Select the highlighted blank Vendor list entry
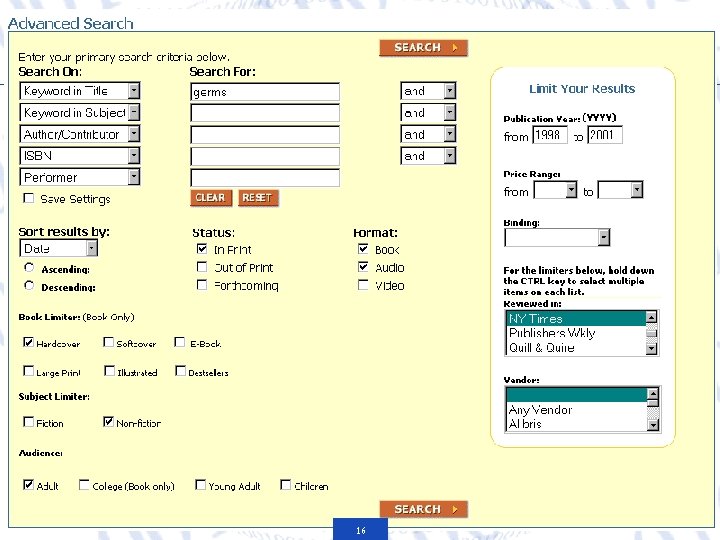This screenshot has height=540, width=720. coord(576,395)
